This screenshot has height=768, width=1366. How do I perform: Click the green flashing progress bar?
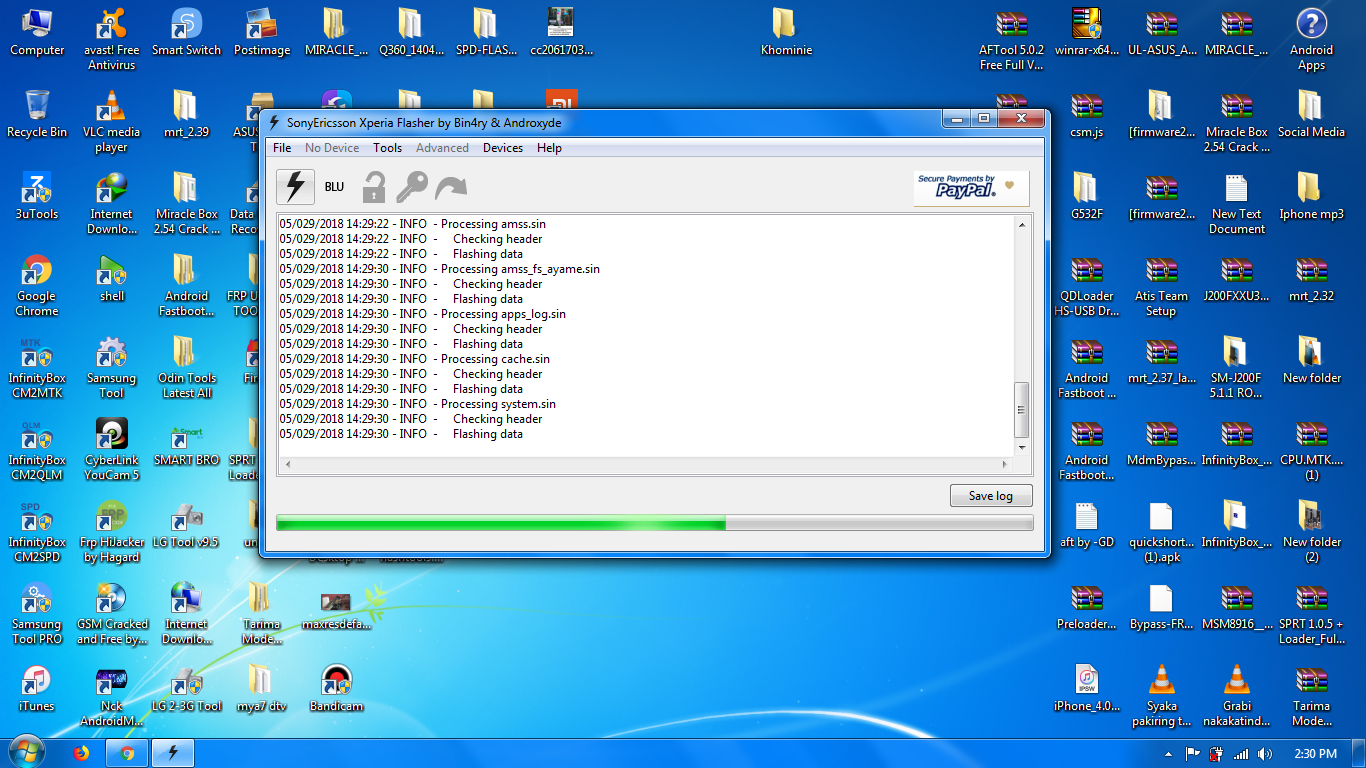click(654, 523)
